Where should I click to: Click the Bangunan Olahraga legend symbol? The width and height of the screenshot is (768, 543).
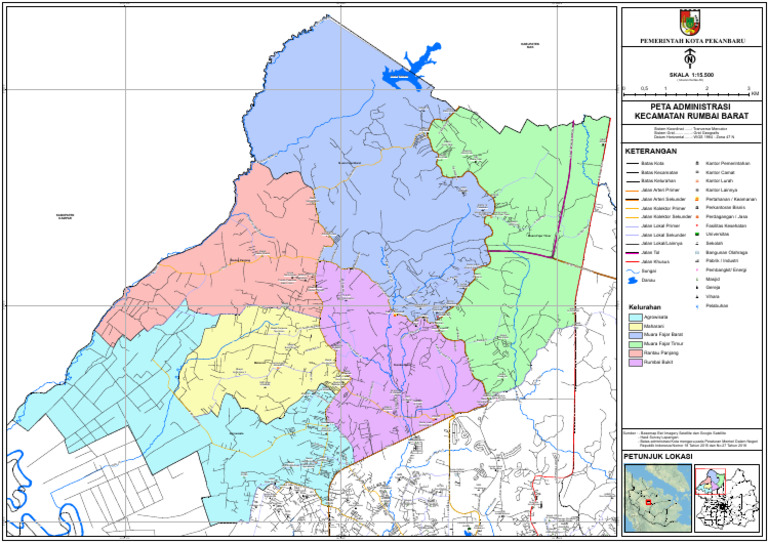(x=697, y=253)
